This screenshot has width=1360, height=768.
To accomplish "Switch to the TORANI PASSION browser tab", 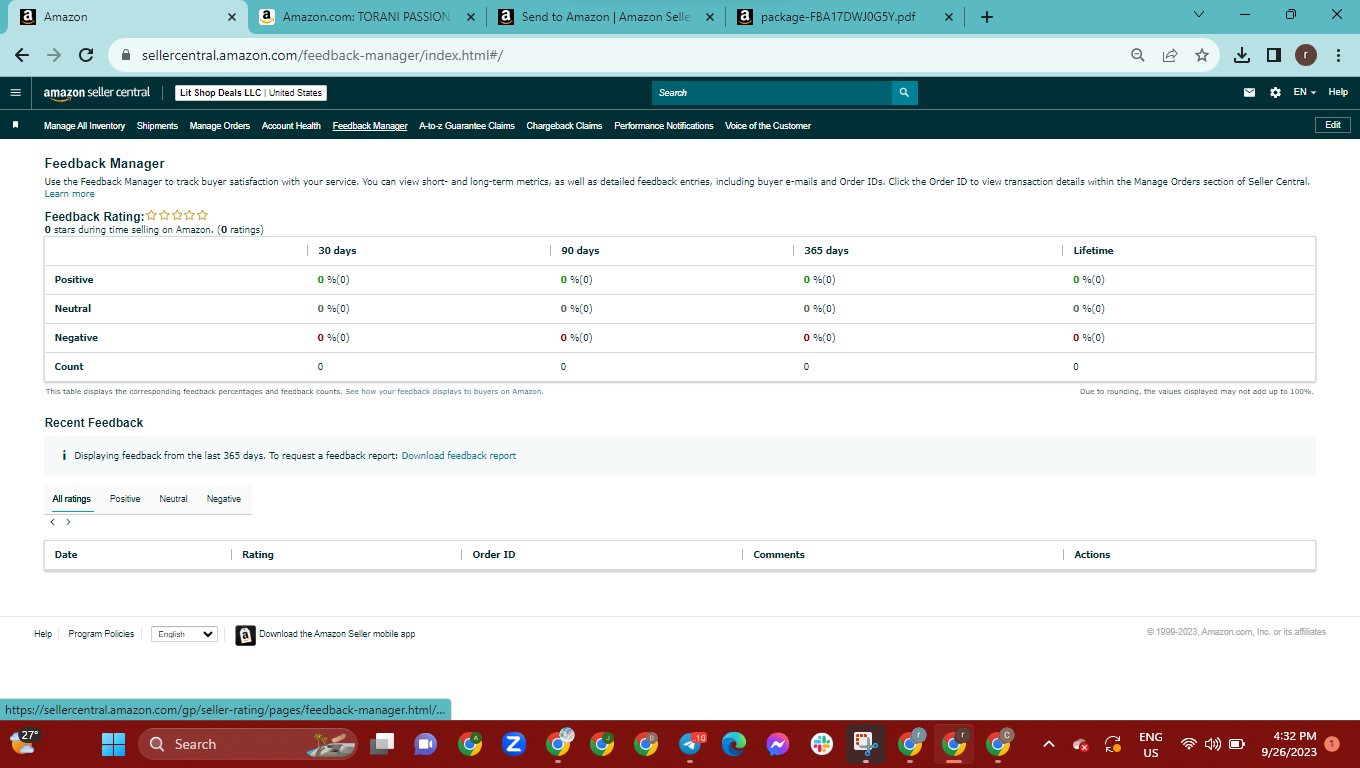I will coord(366,17).
